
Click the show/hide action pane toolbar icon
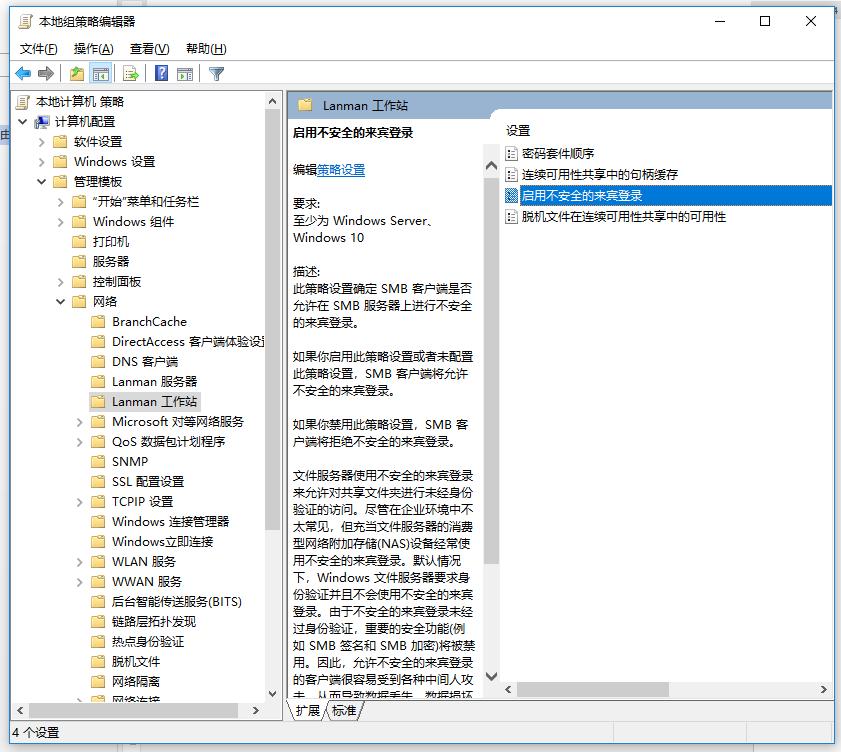tap(186, 72)
